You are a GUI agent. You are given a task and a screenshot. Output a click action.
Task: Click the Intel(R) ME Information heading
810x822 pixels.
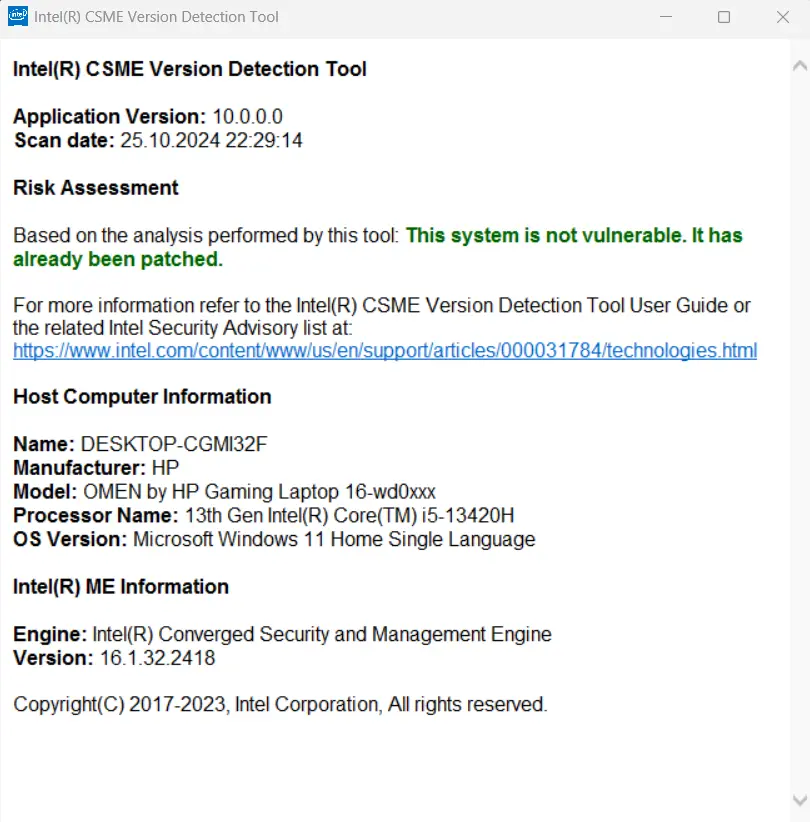(x=121, y=587)
